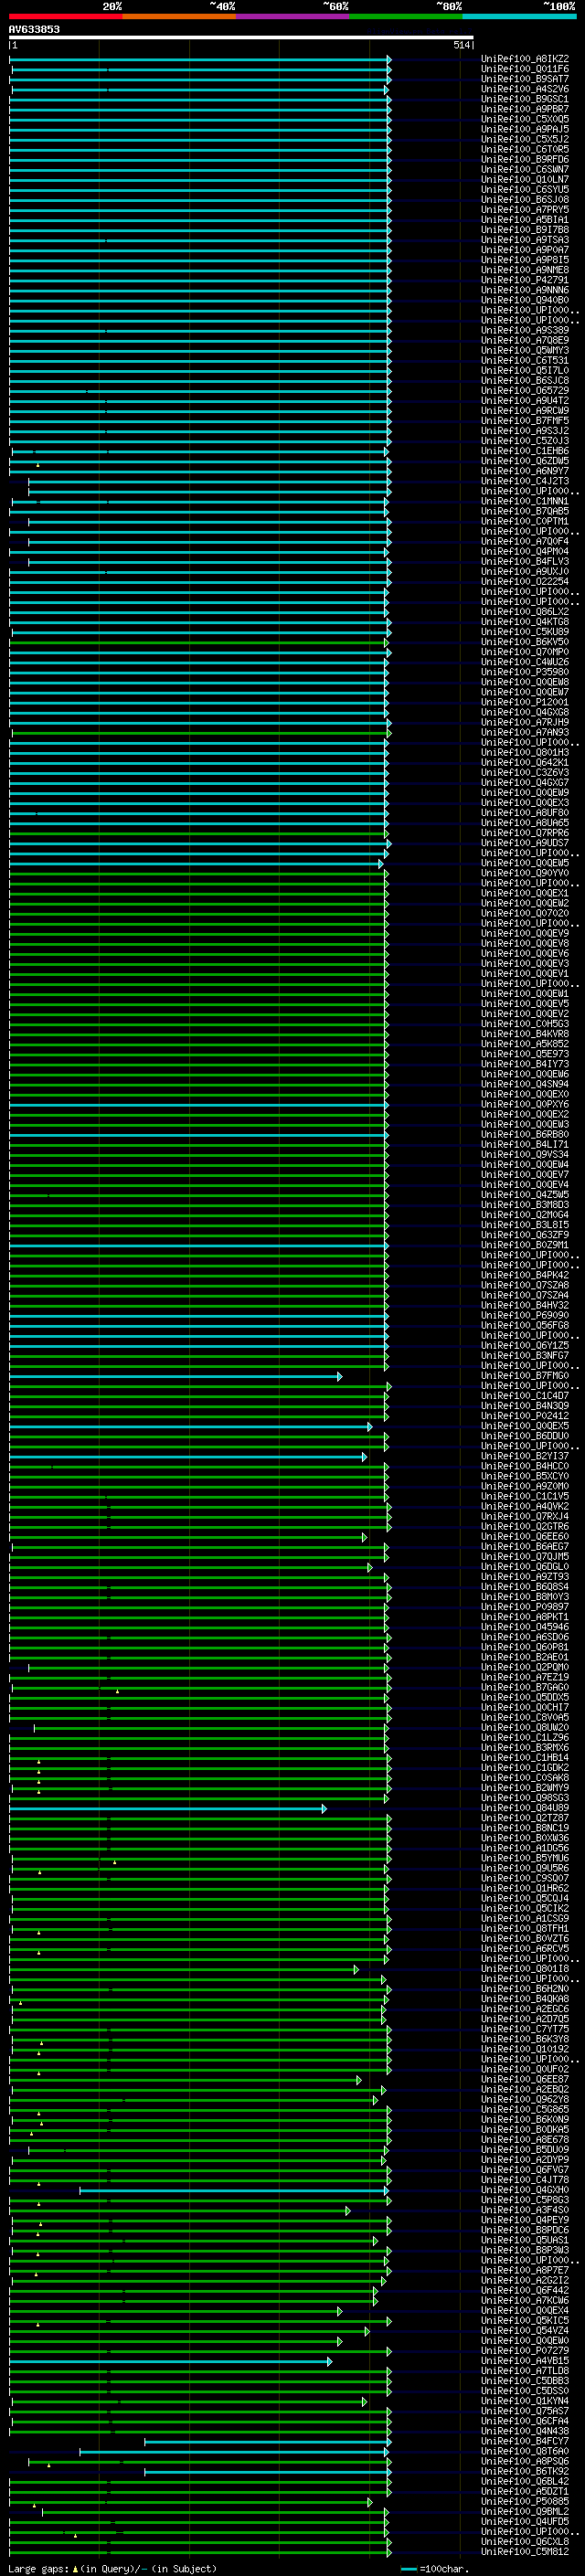Open hit UniRef100_Q011F6
The width and height of the screenshot is (585, 2576).
point(525,69)
